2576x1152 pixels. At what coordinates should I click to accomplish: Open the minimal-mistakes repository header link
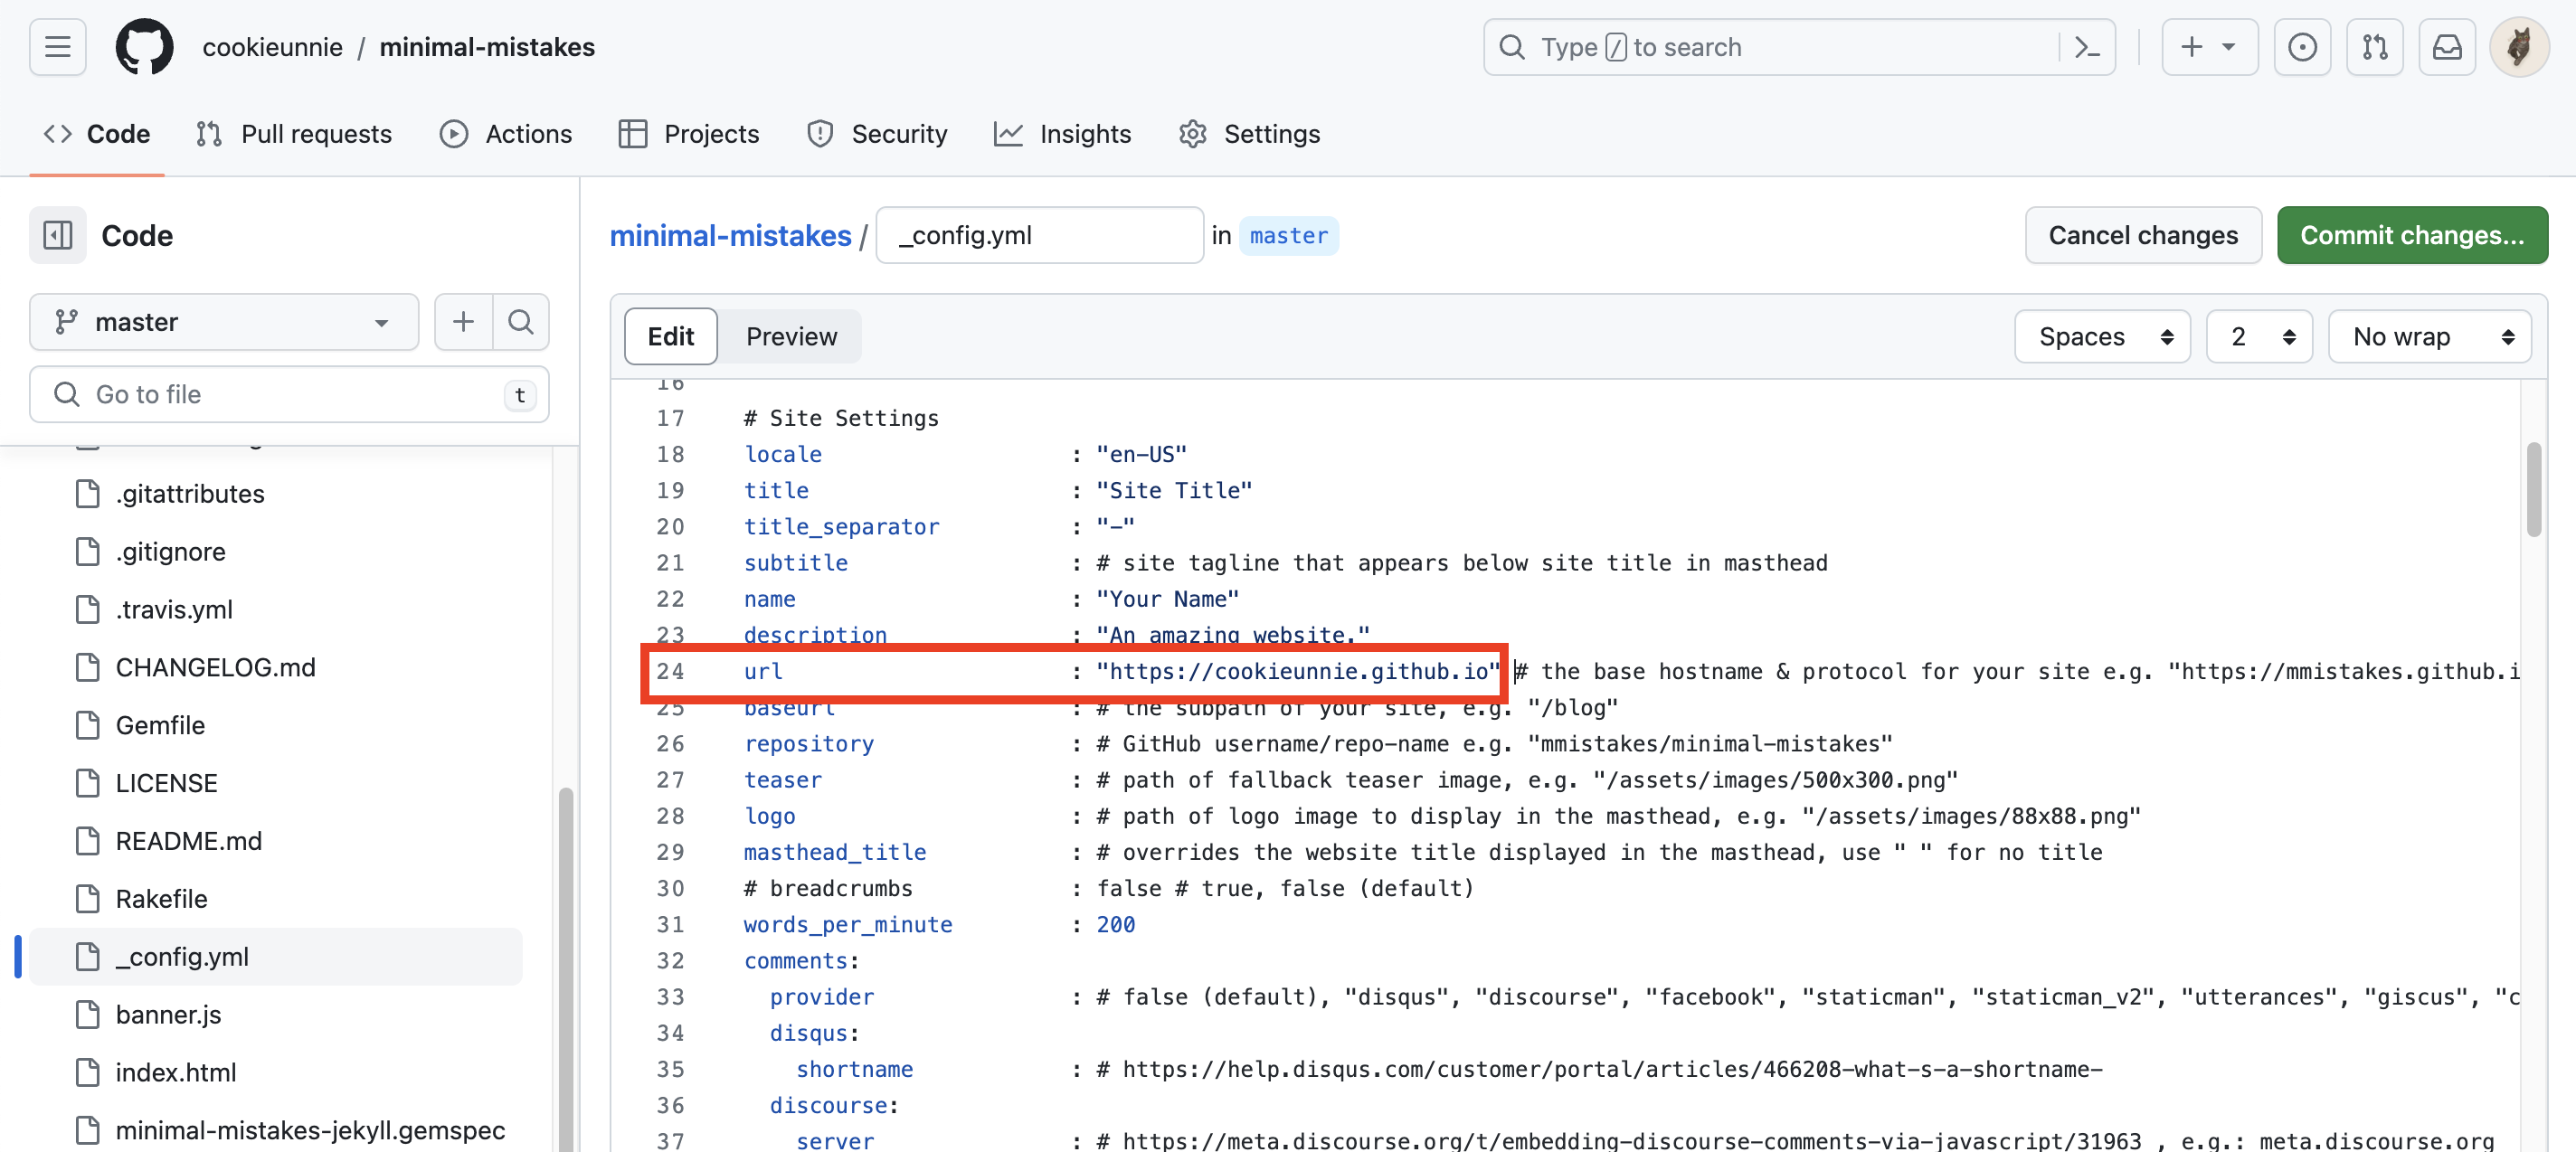tap(487, 47)
